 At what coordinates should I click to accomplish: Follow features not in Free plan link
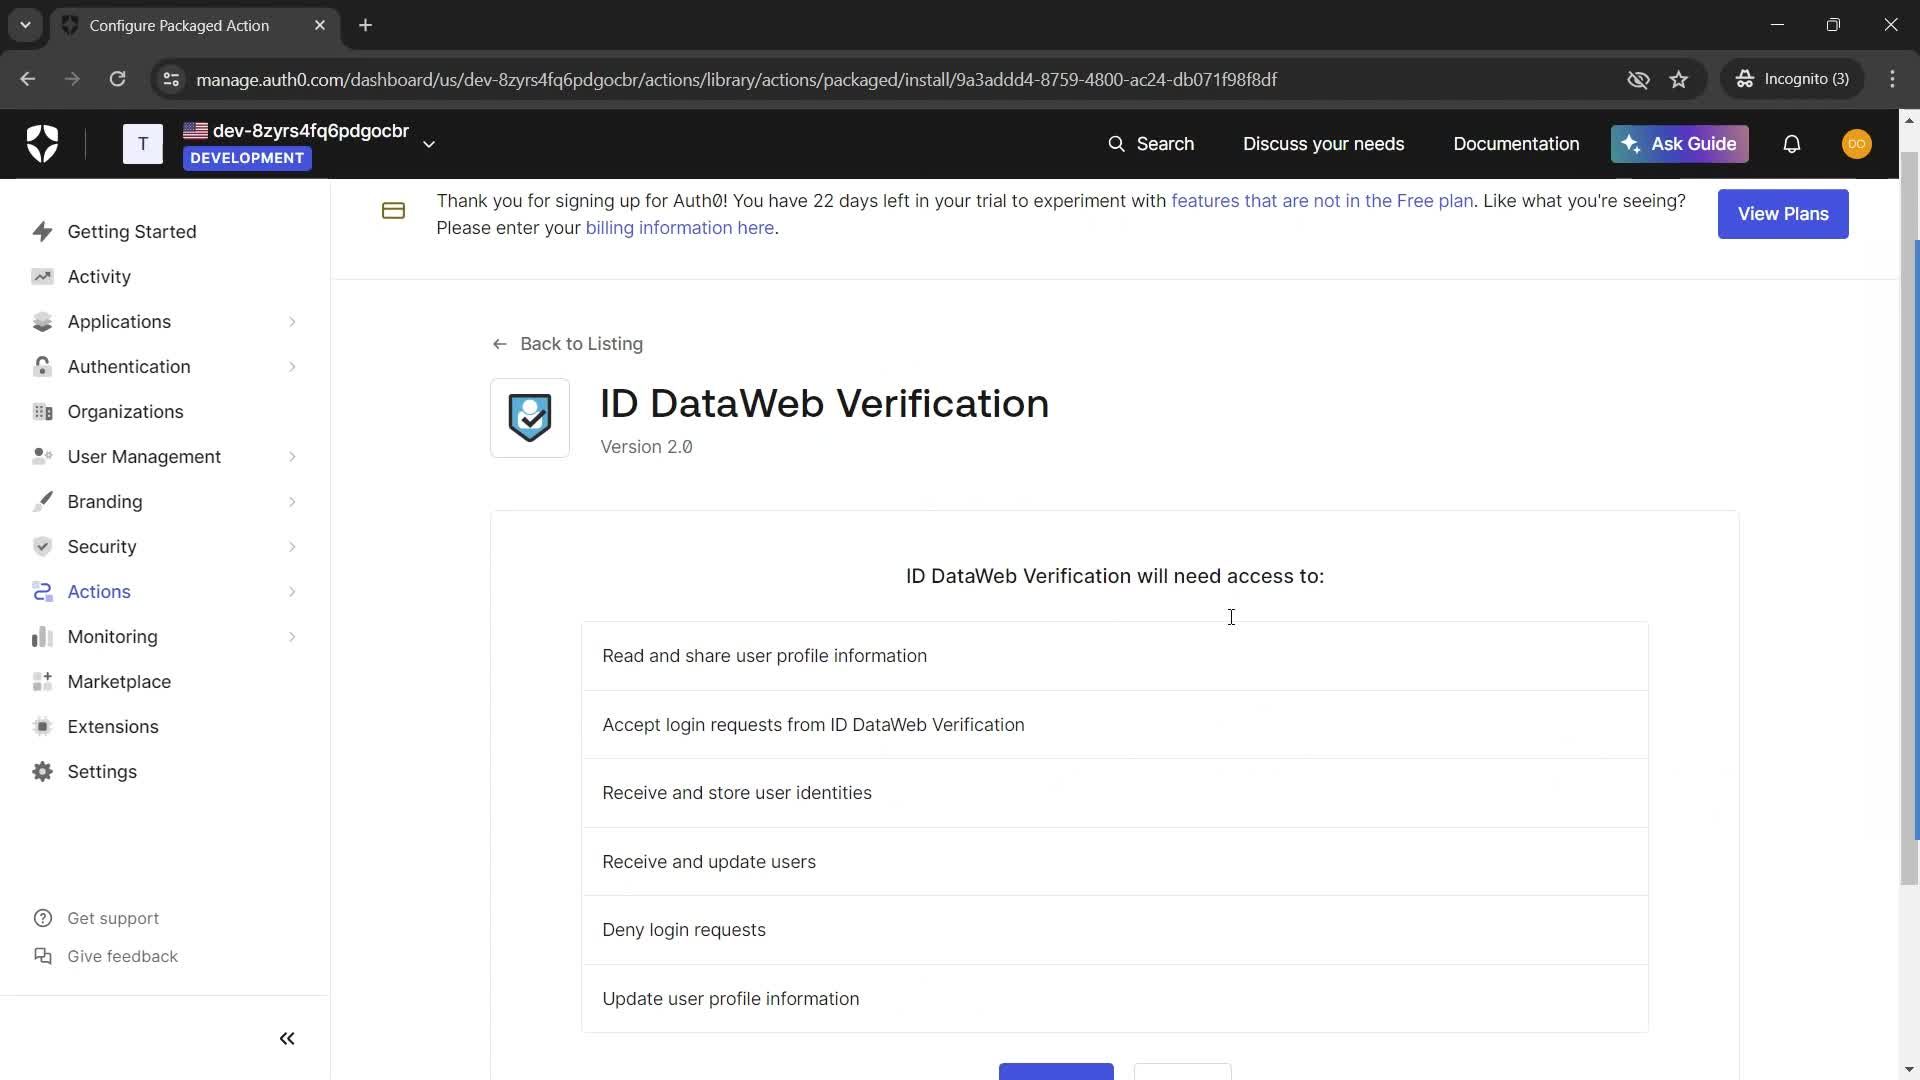(x=1322, y=201)
